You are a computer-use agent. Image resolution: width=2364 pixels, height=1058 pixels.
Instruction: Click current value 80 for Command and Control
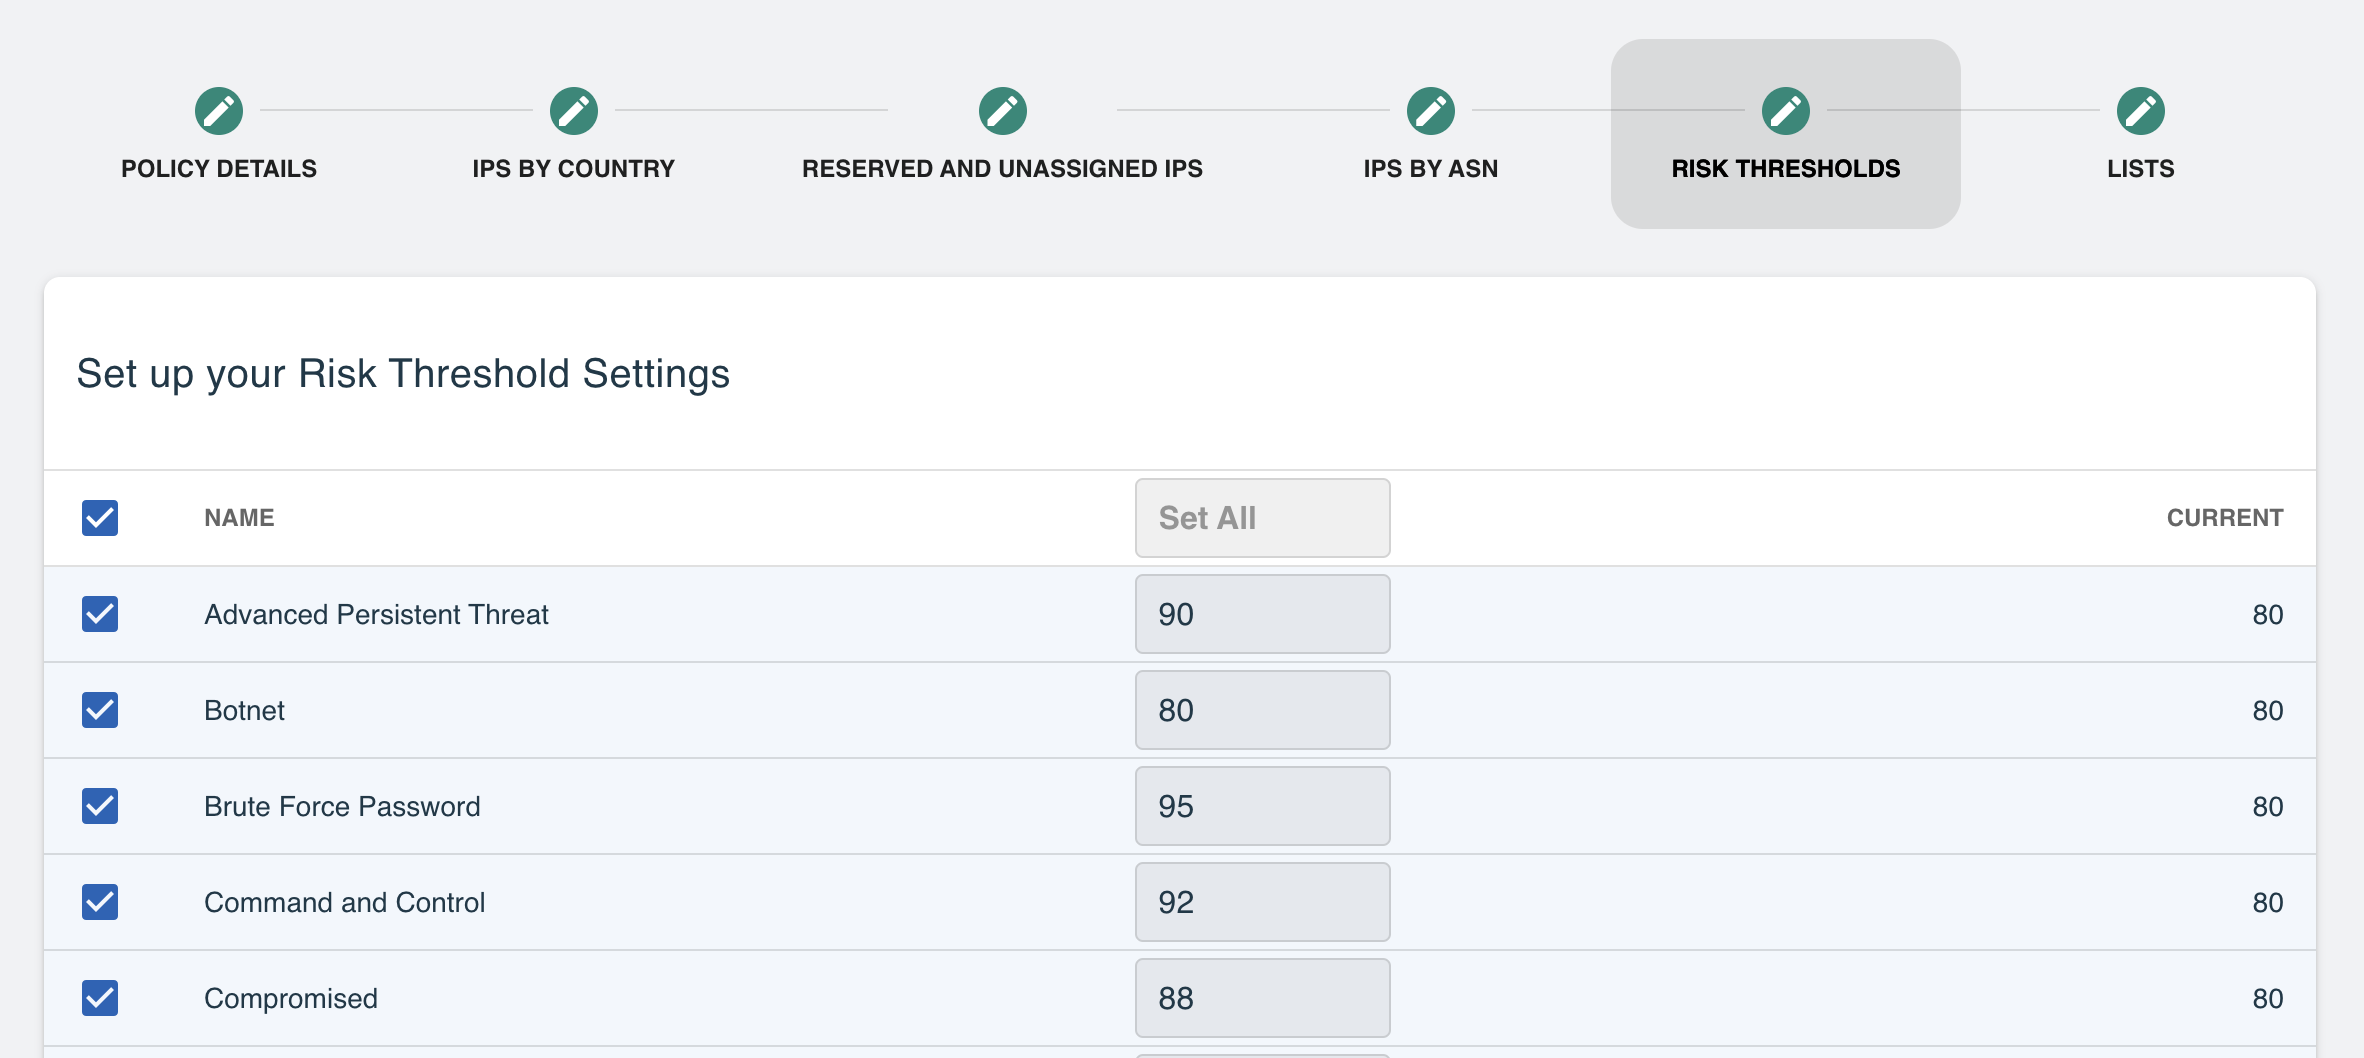(2268, 902)
